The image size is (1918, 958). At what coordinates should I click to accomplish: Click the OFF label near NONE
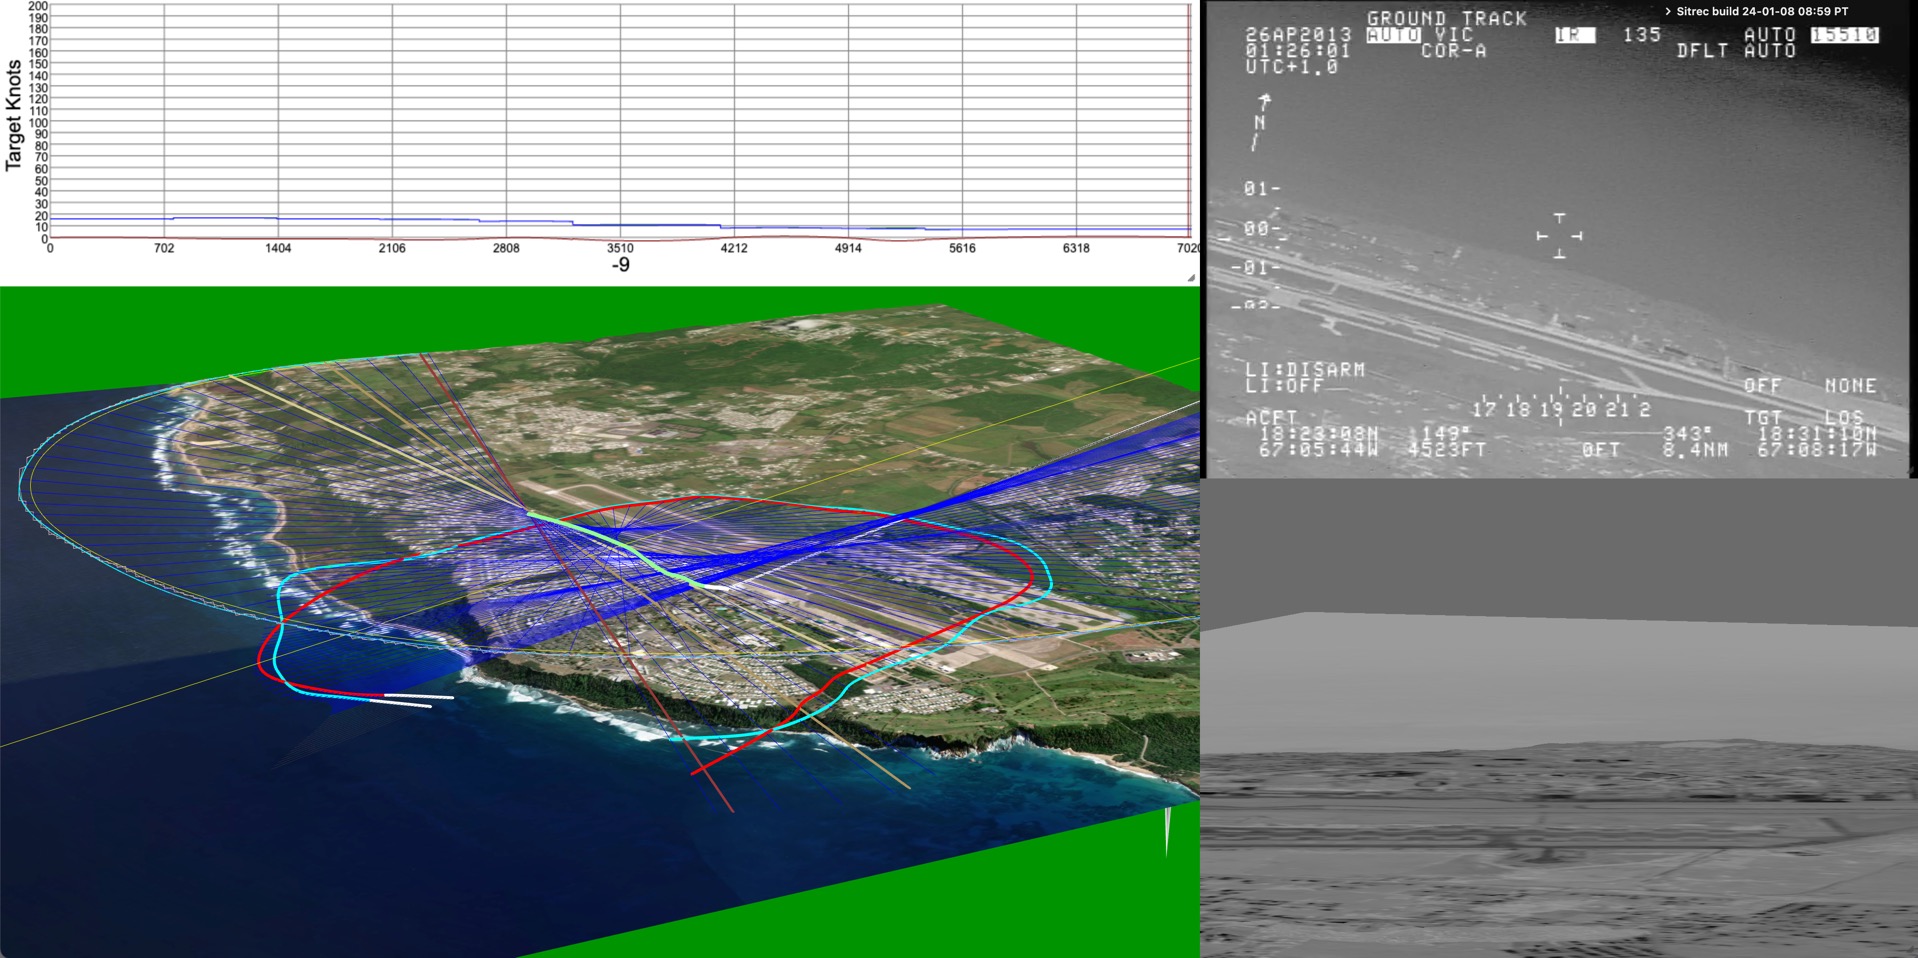point(1764,385)
